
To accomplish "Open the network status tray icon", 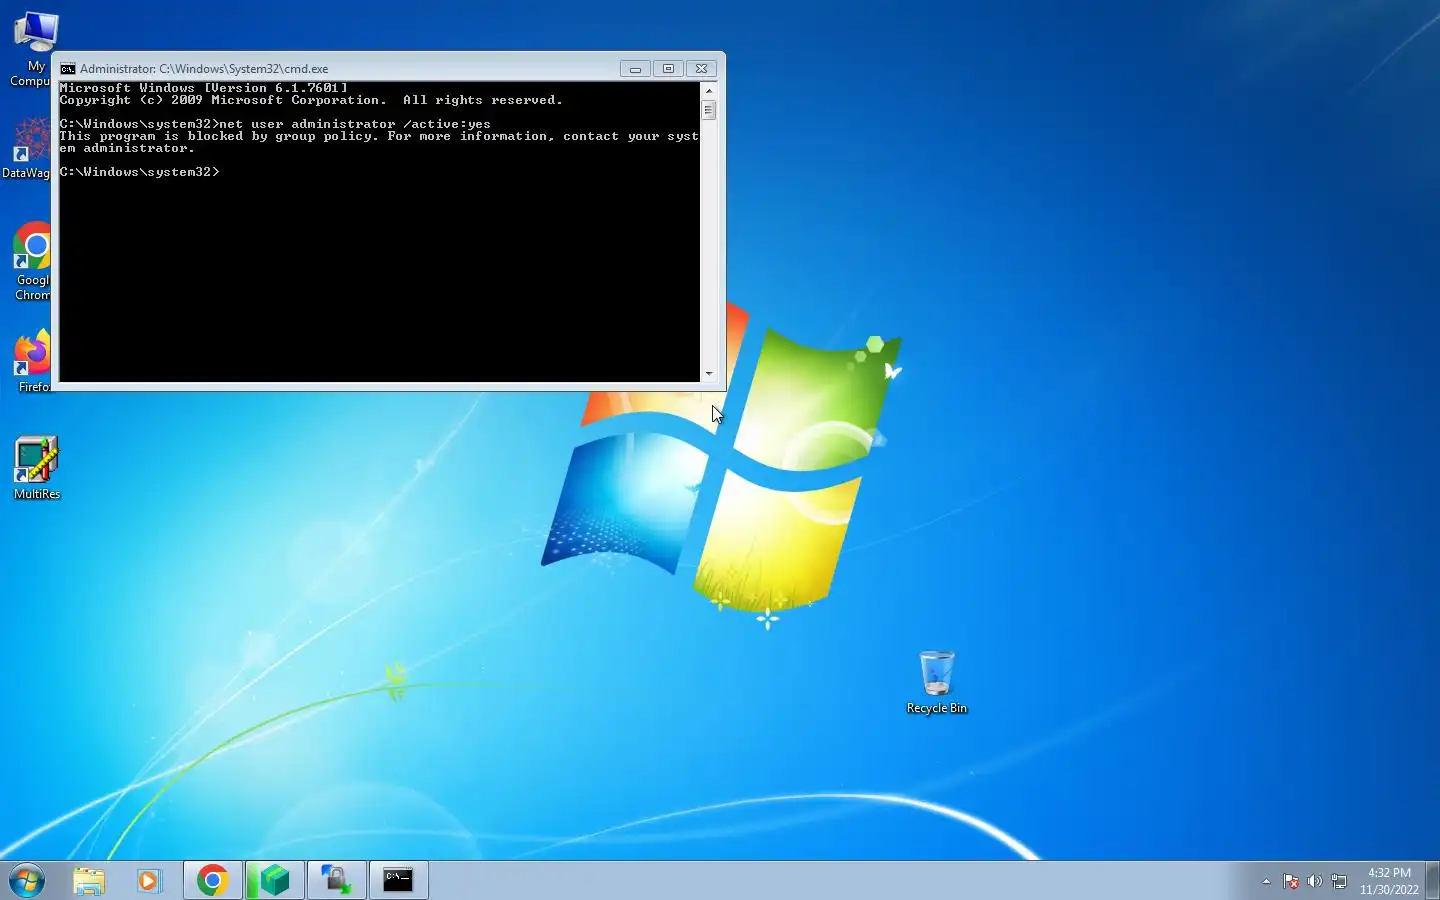I will 1339,881.
